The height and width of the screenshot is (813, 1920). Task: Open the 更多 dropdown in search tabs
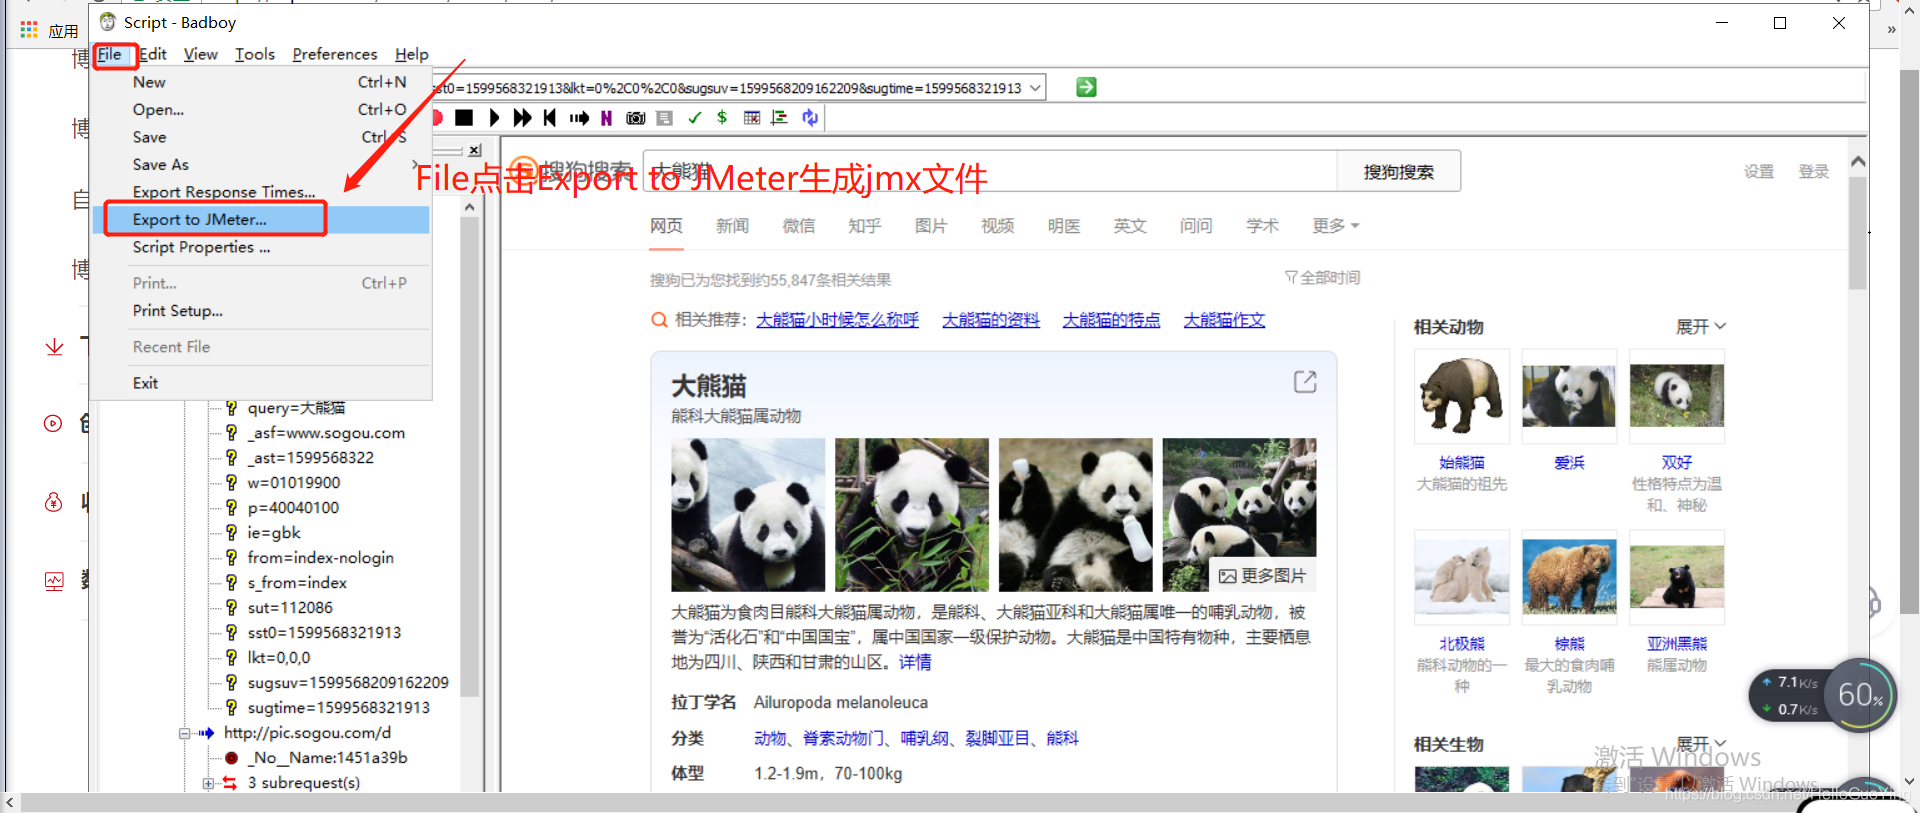[x=1336, y=226]
